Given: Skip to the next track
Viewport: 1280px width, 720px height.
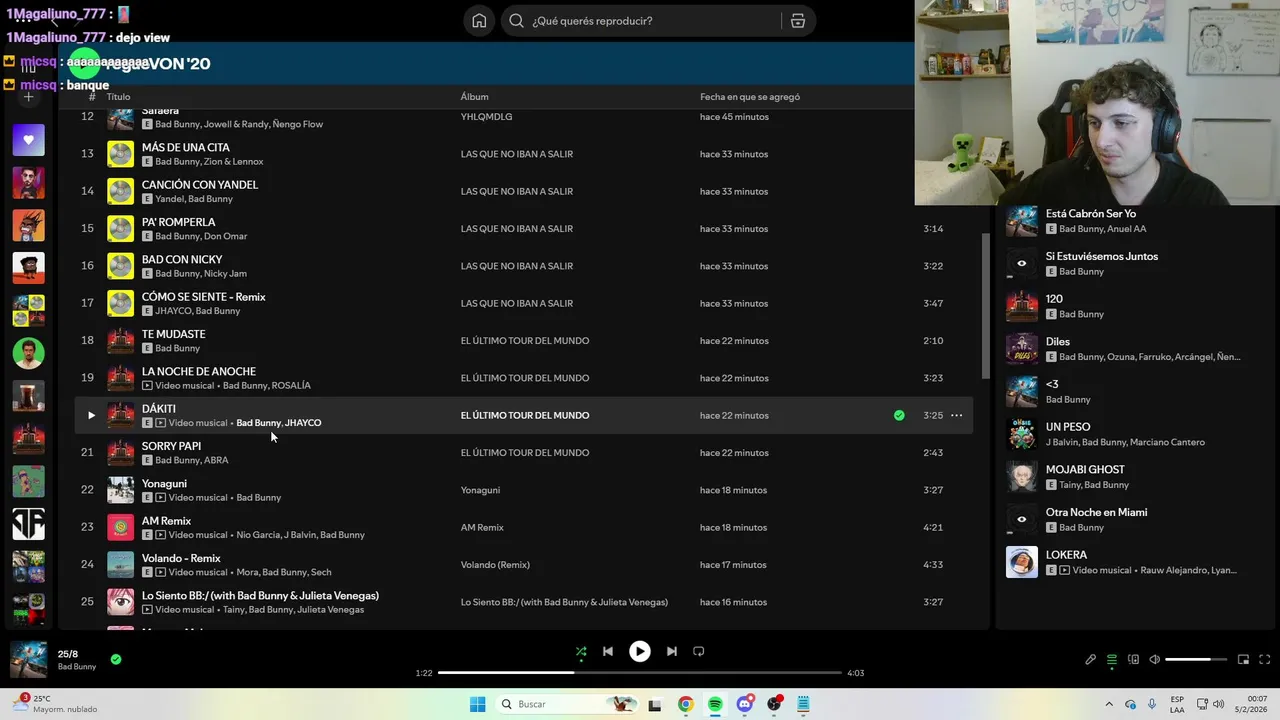Looking at the screenshot, I should (x=672, y=651).
